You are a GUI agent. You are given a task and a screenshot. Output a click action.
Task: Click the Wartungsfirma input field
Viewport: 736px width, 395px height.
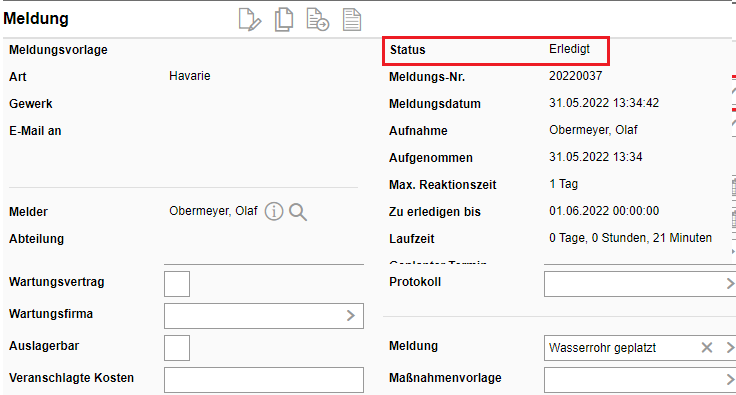click(264, 316)
